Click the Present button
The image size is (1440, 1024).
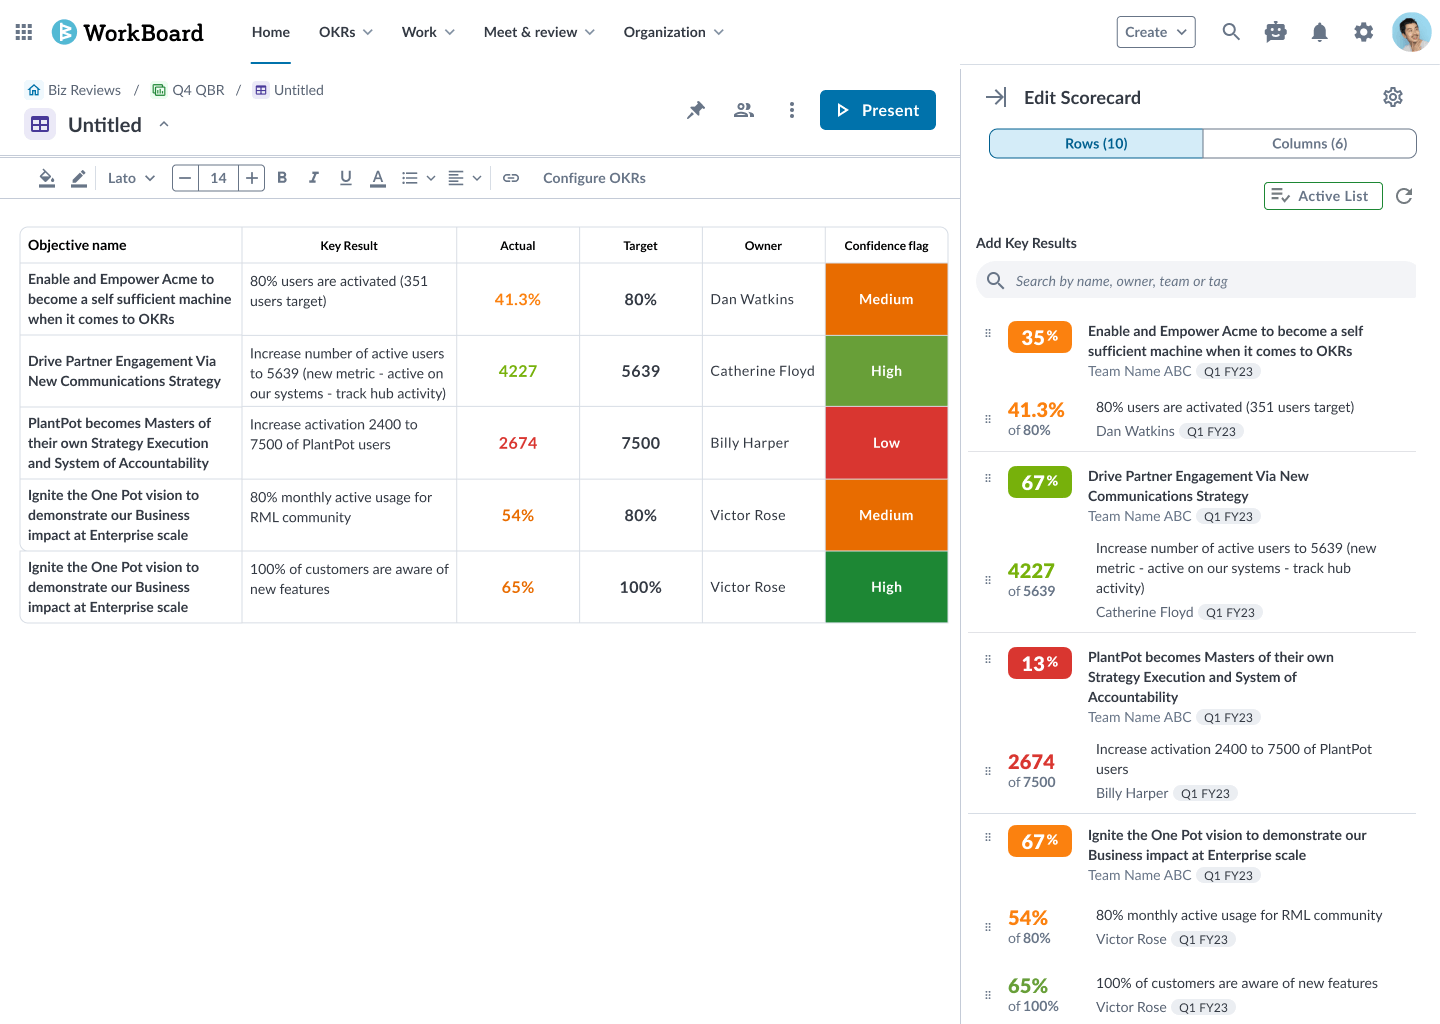coord(878,110)
